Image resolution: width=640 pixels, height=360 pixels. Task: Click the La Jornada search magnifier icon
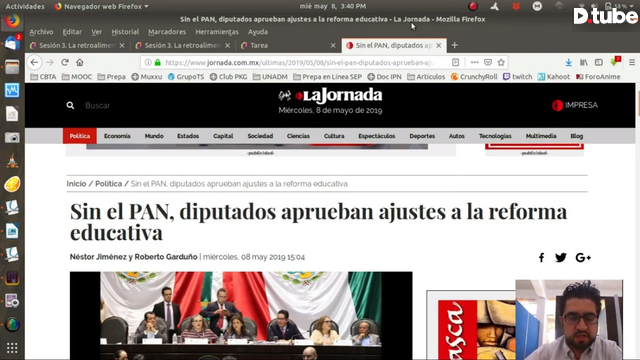click(x=70, y=105)
